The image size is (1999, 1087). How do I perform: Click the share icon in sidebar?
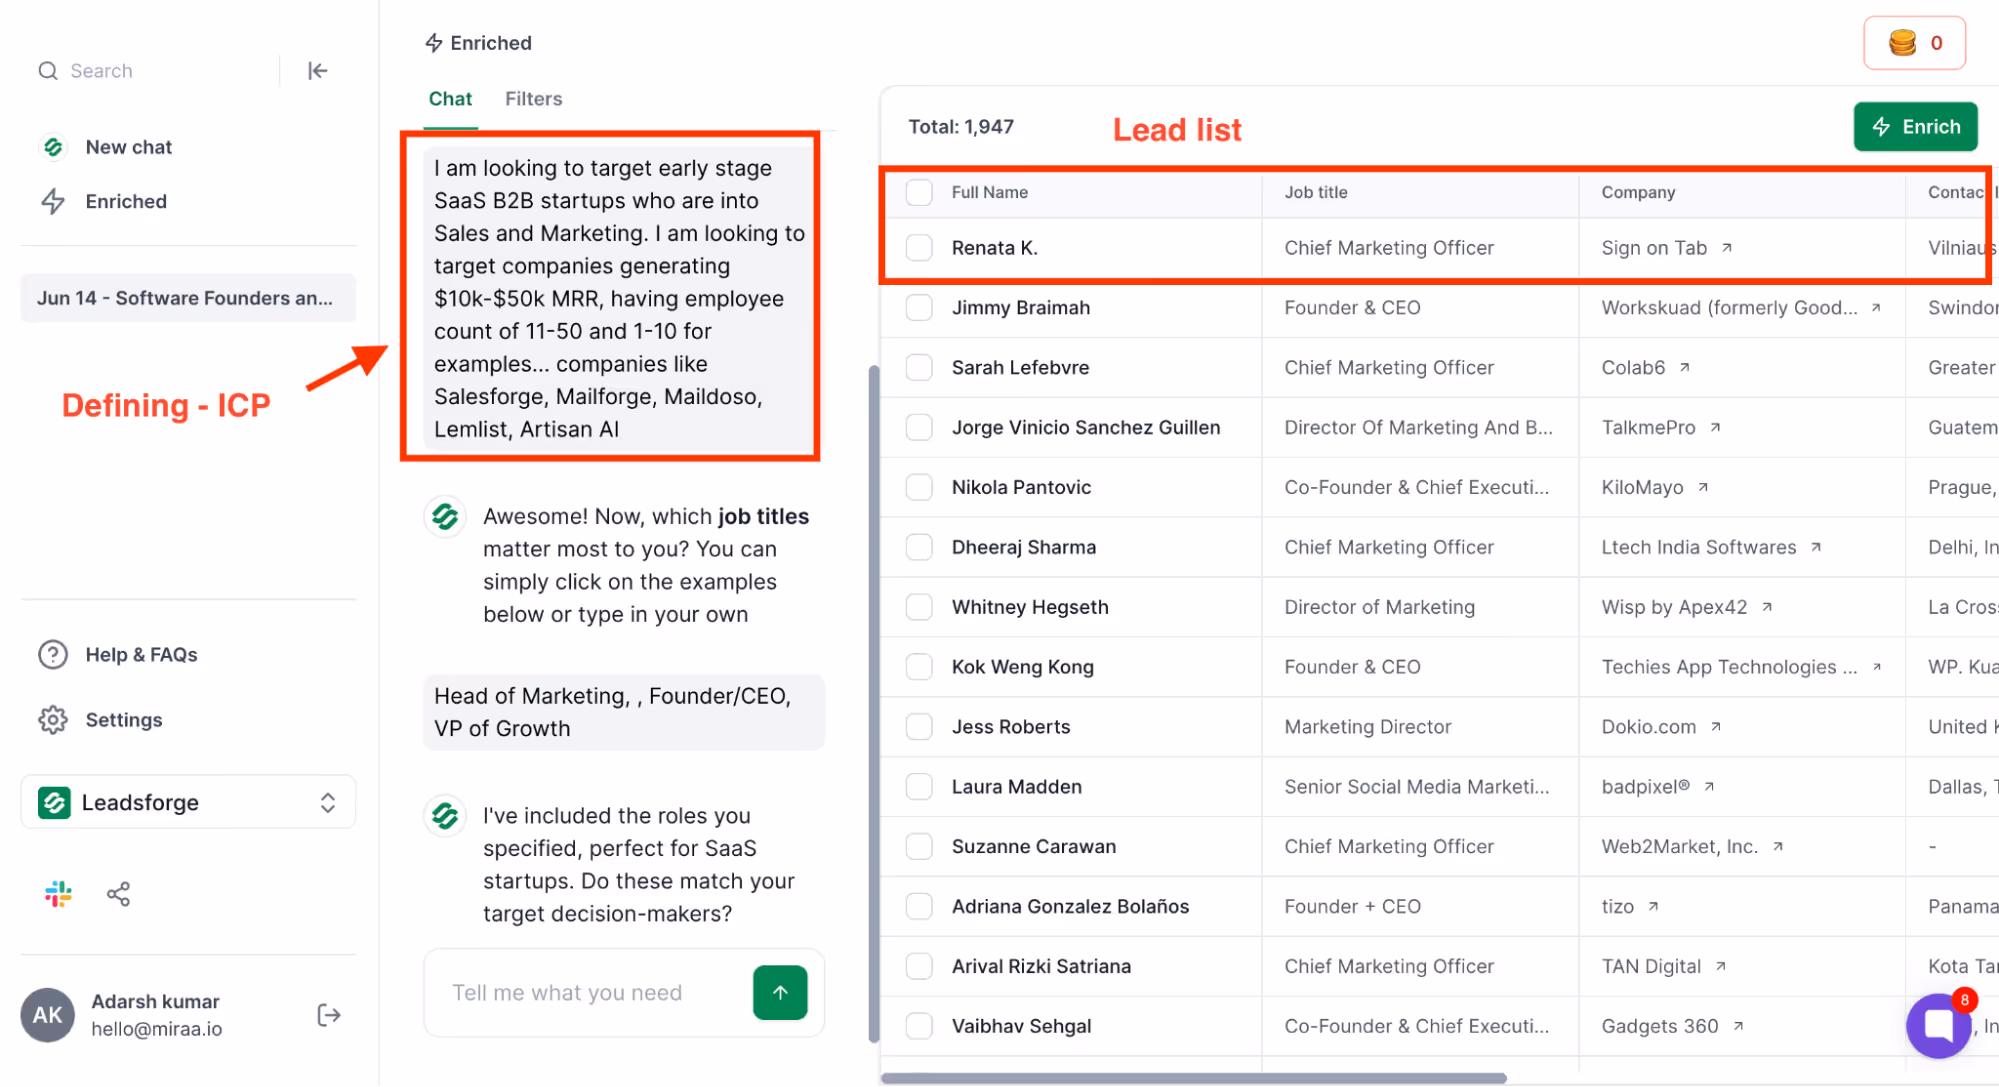[118, 894]
